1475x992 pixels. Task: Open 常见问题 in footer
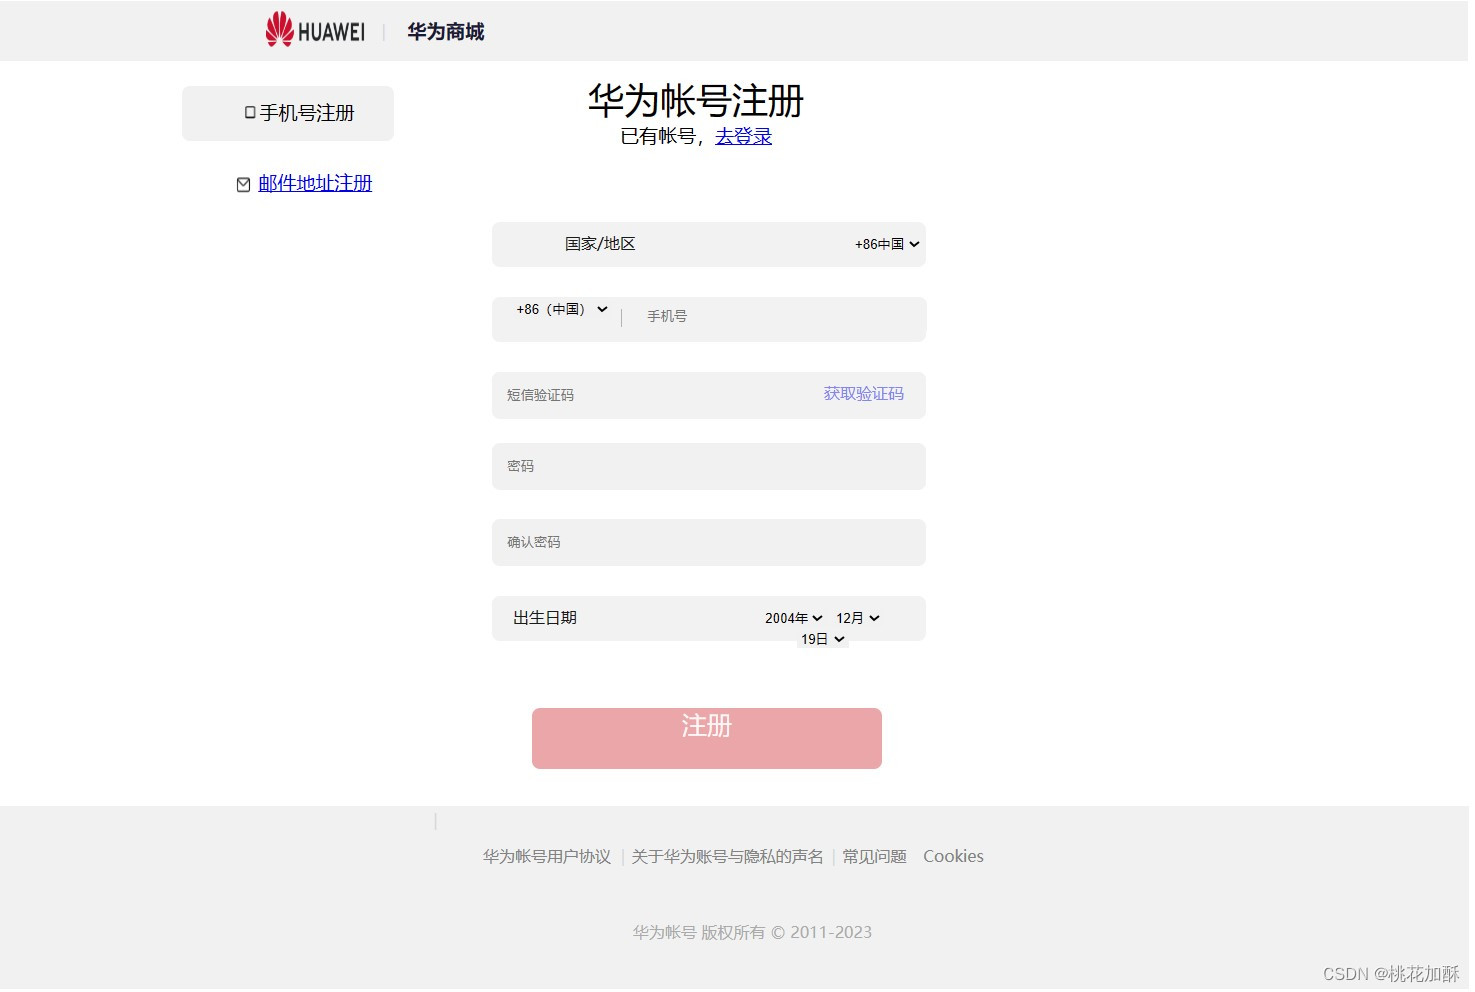tap(874, 856)
